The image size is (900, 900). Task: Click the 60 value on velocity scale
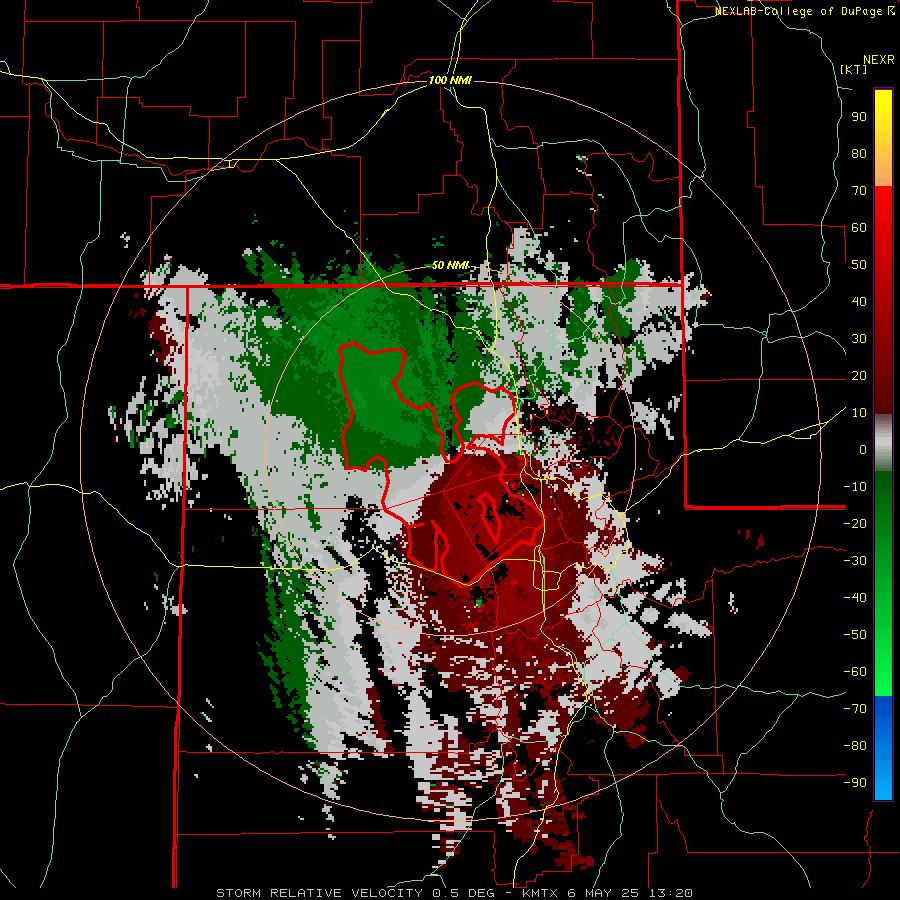pos(859,228)
